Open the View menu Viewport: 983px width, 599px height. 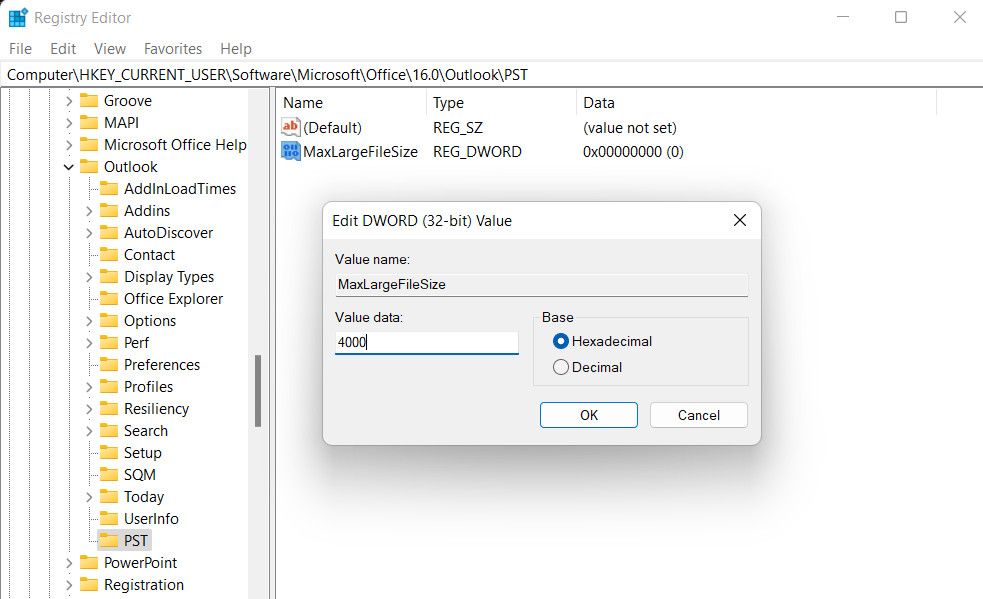pyautogui.click(x=110, y=48)
